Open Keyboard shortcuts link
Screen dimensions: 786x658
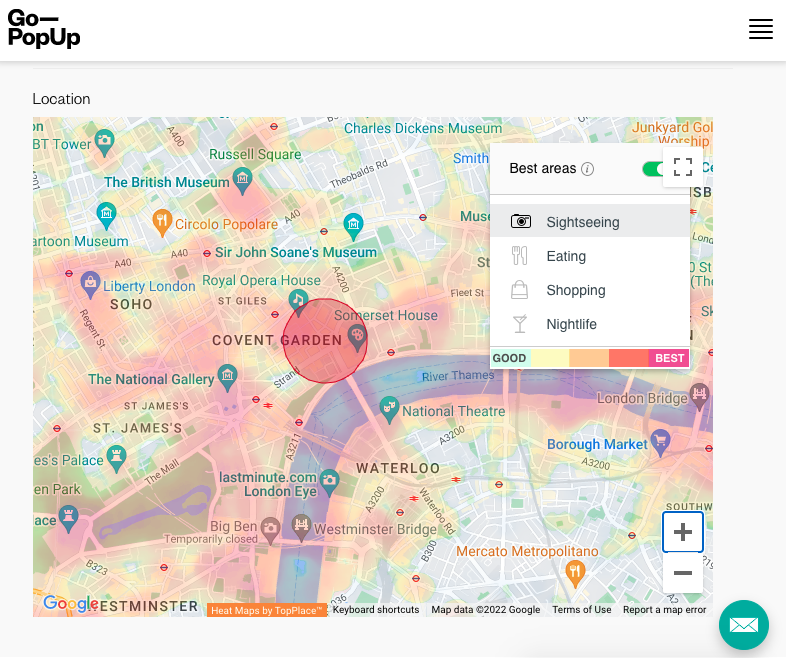(x=376, y=609)
